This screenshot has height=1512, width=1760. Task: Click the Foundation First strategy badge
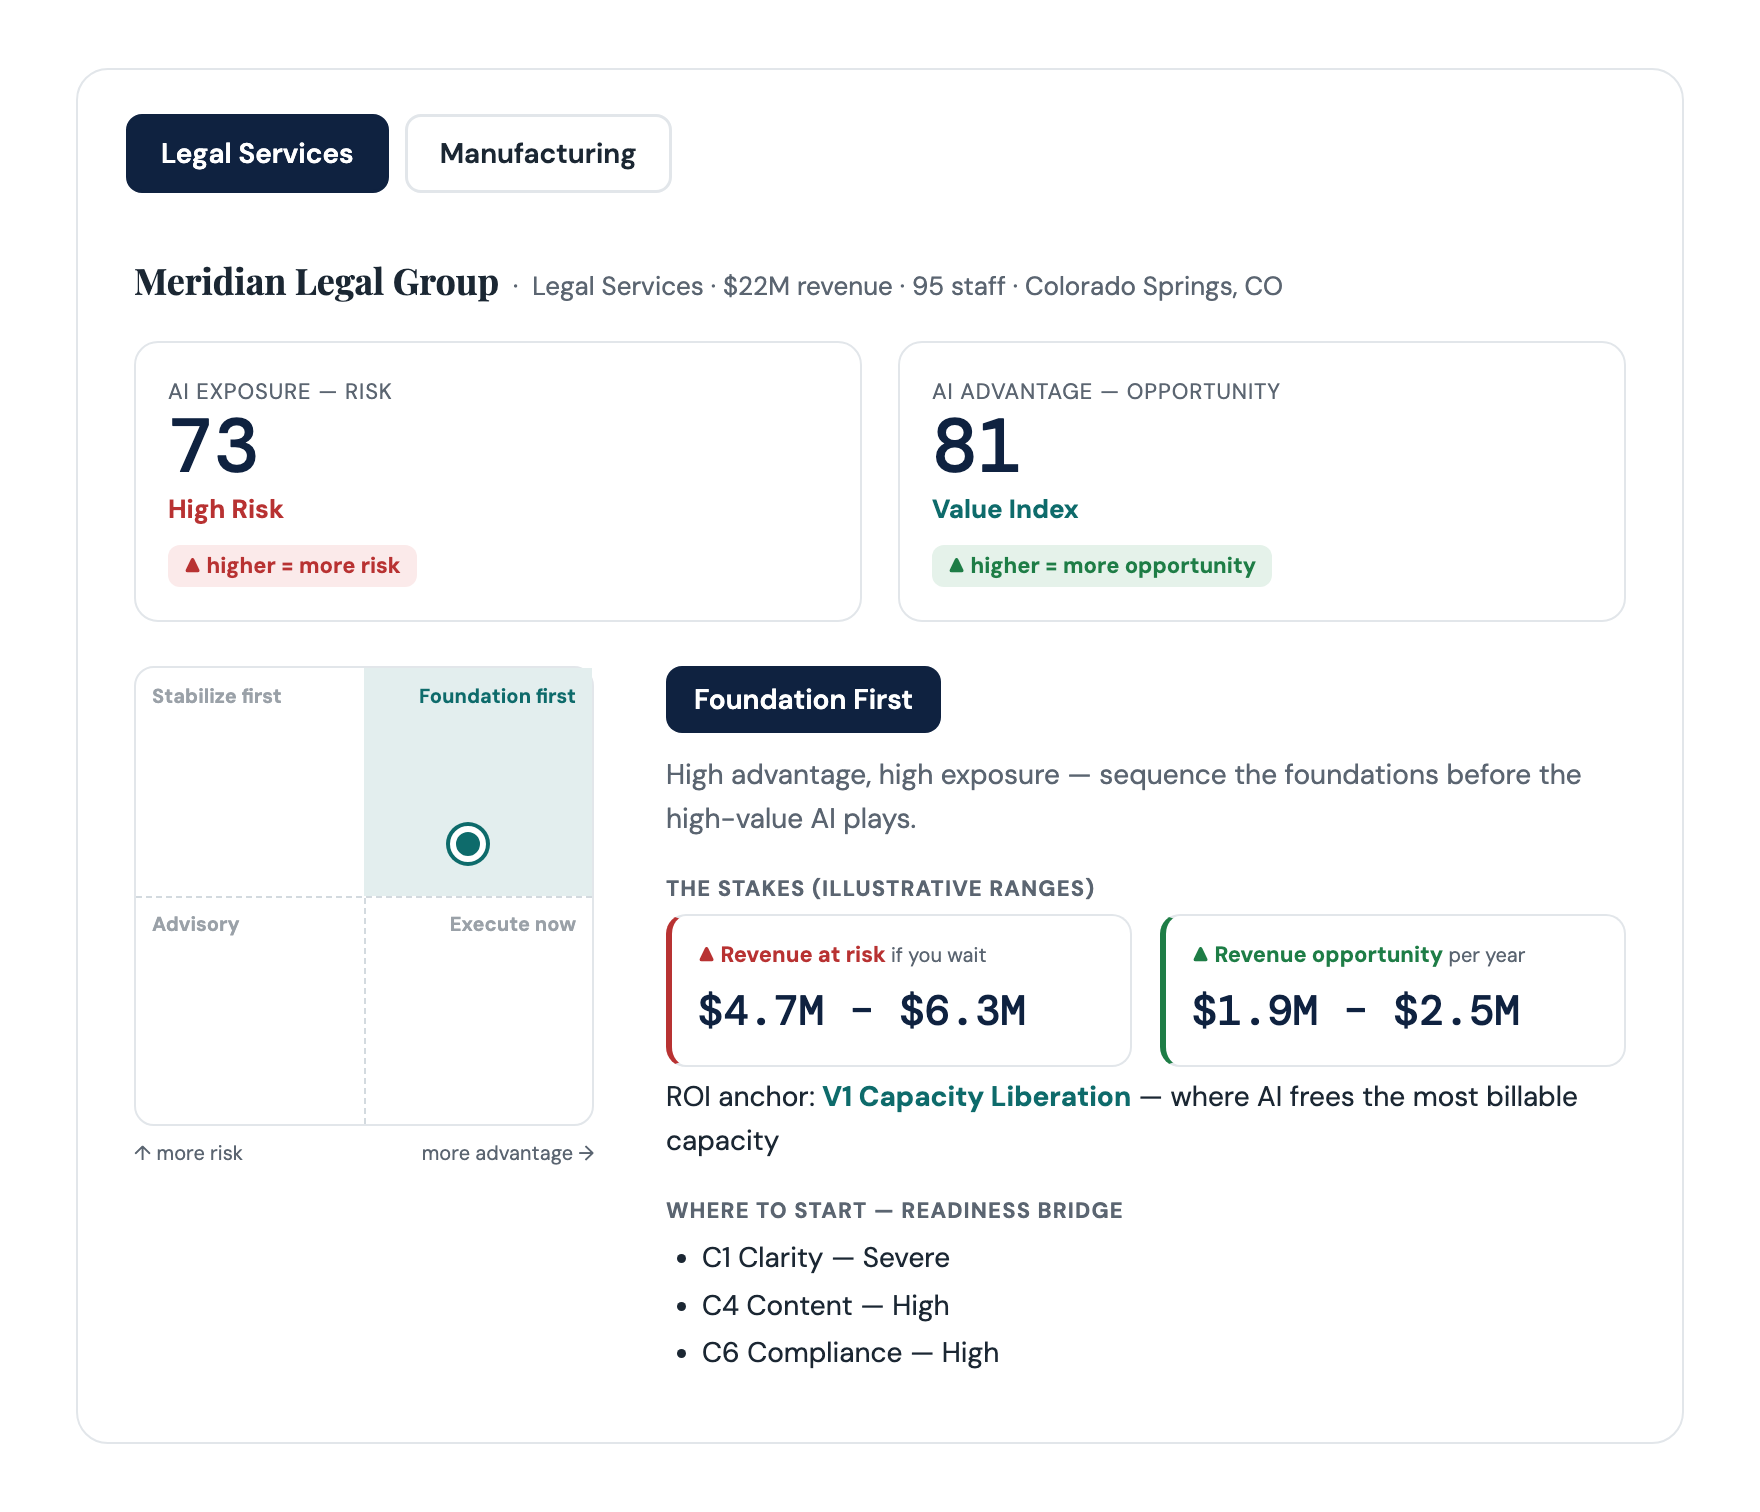803,699
